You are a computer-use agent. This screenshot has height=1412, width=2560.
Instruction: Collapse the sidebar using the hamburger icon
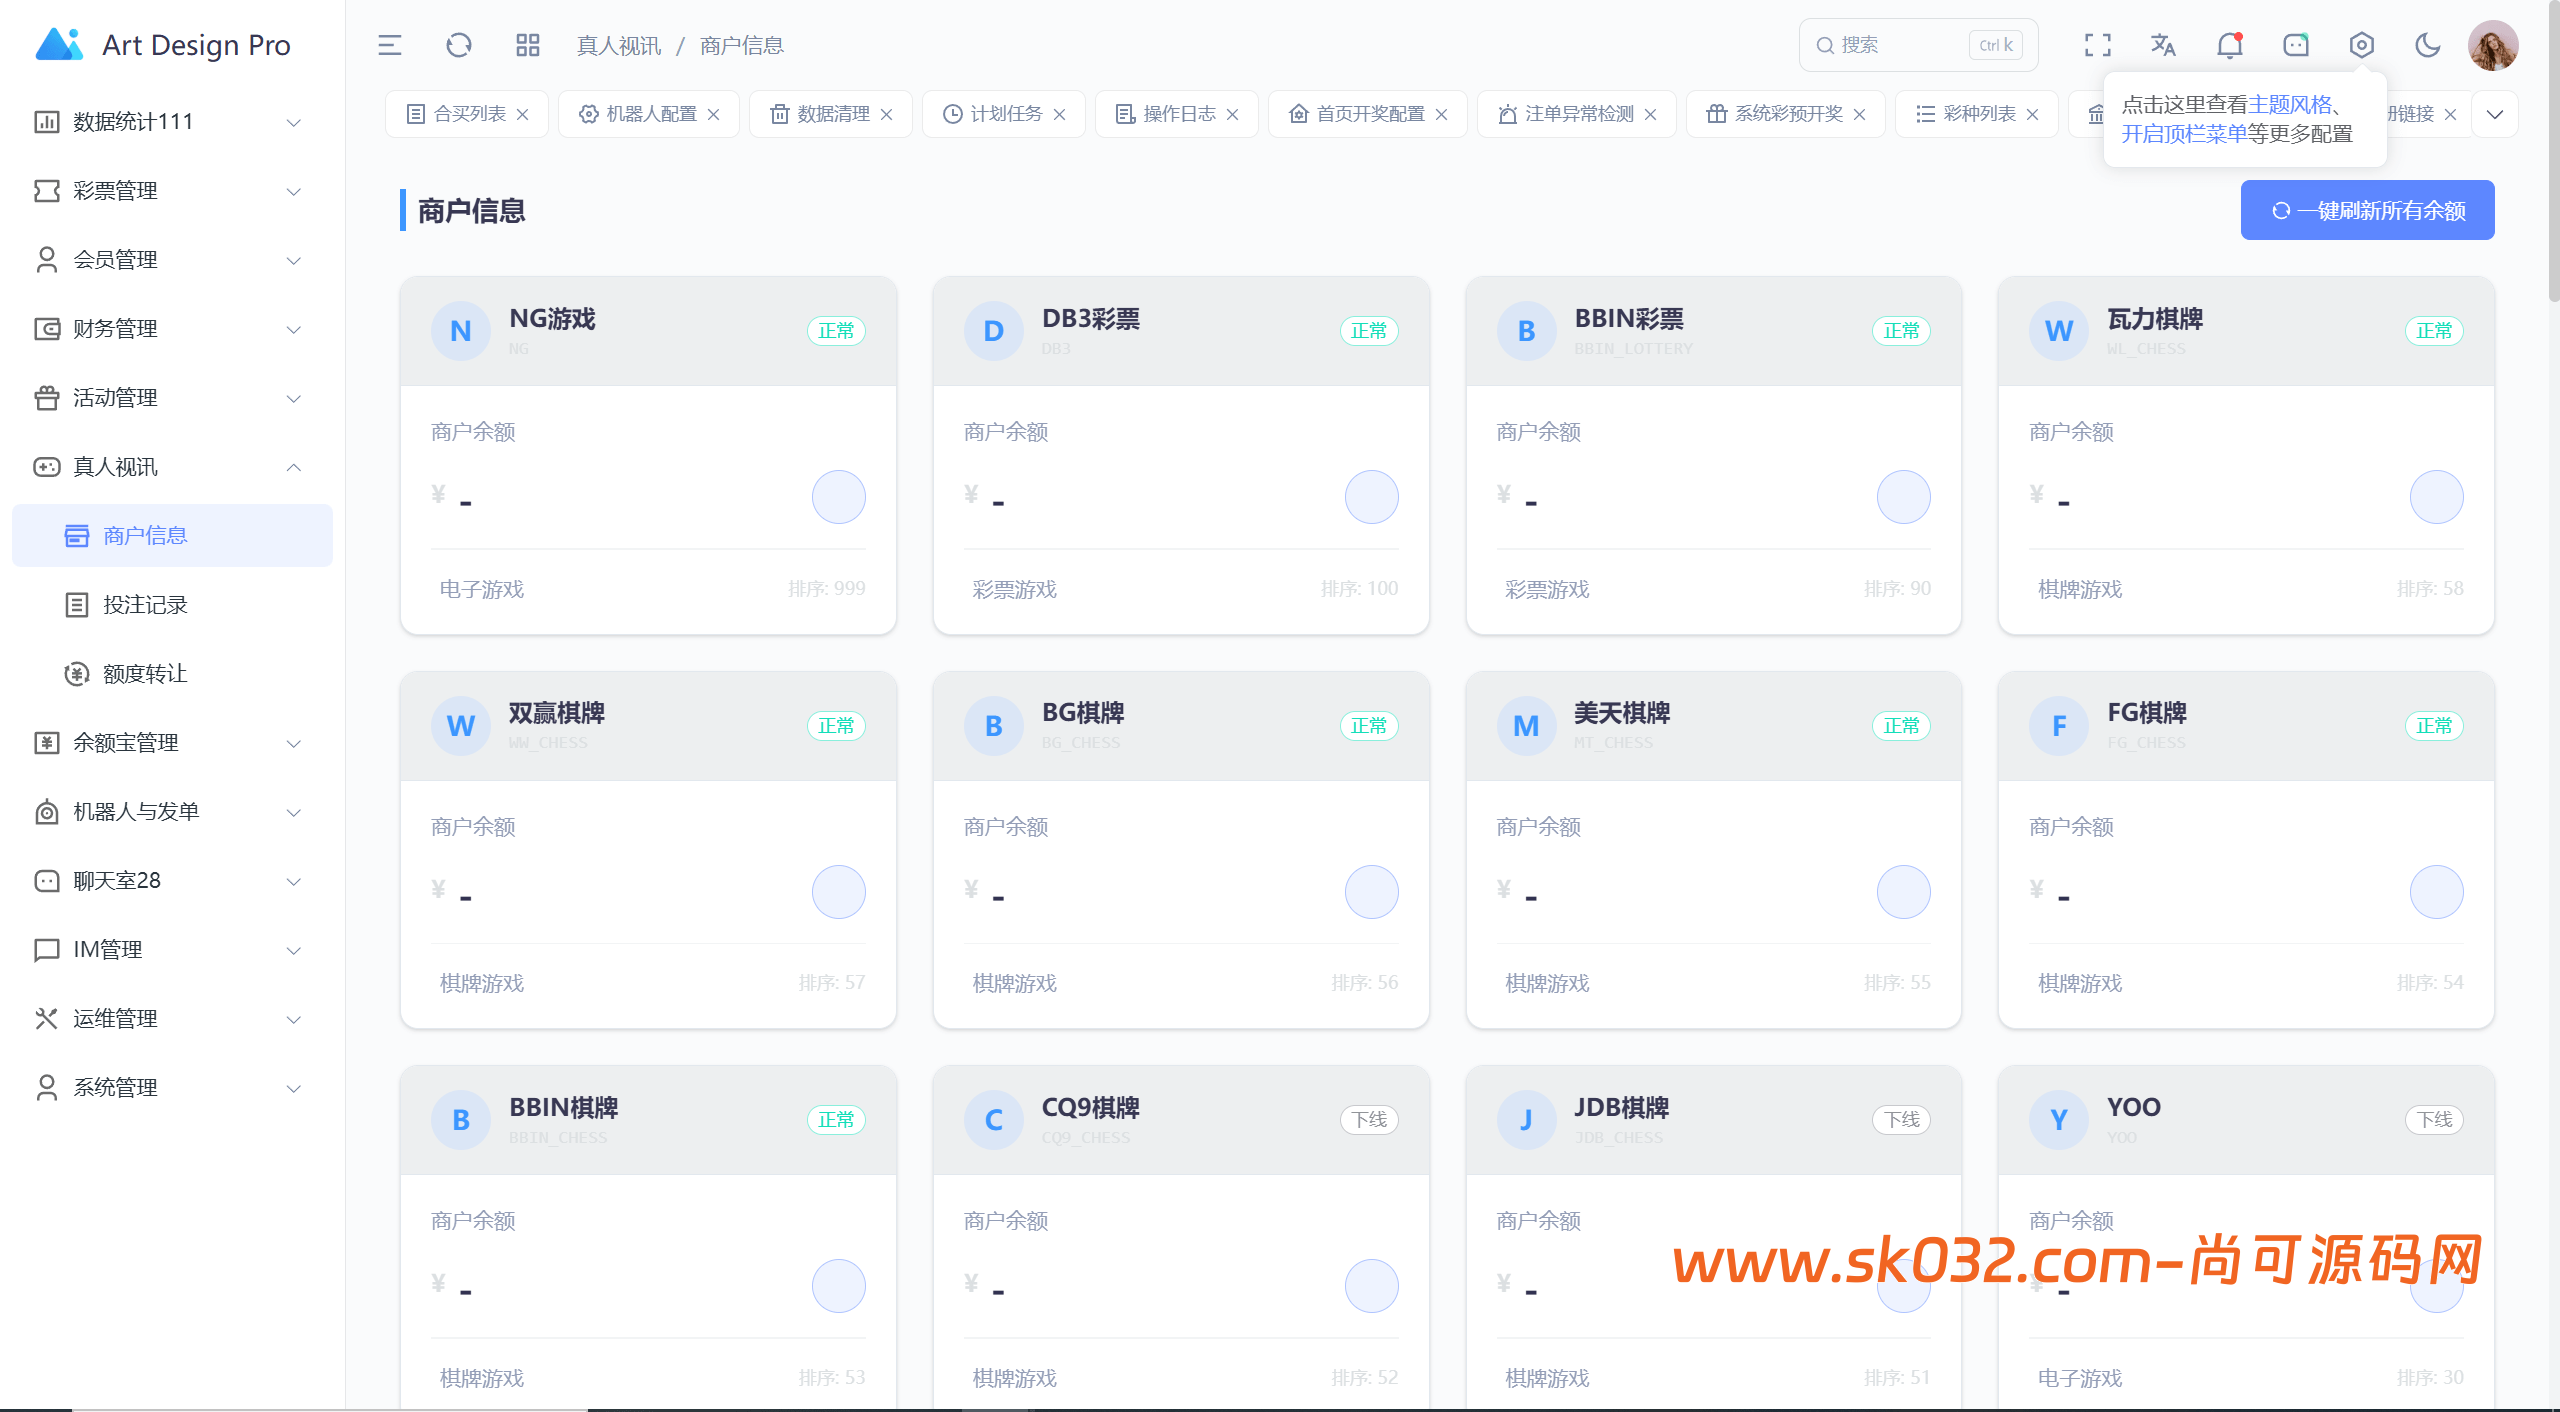pos(388,45)
